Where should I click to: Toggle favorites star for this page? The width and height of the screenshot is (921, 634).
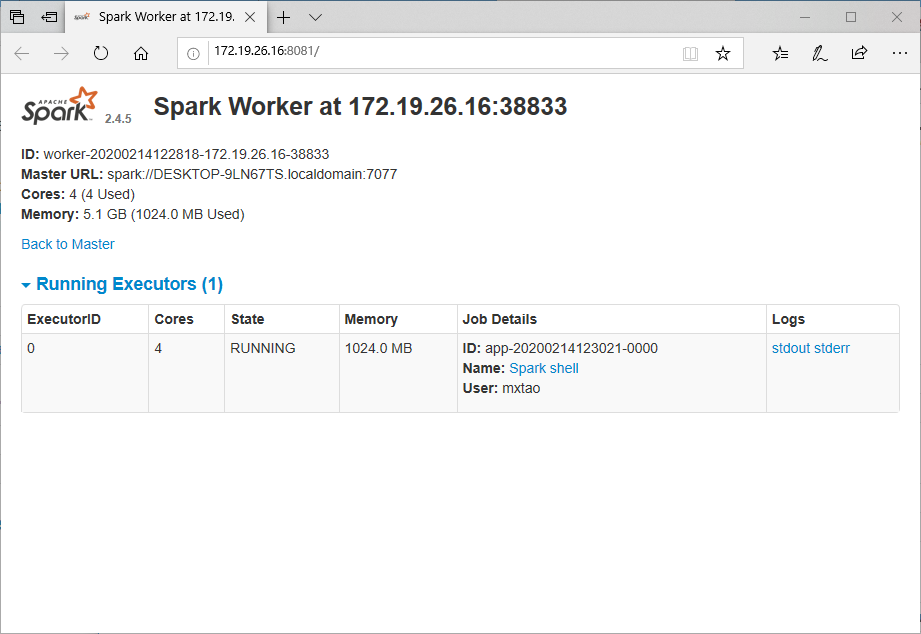point(723,53)
